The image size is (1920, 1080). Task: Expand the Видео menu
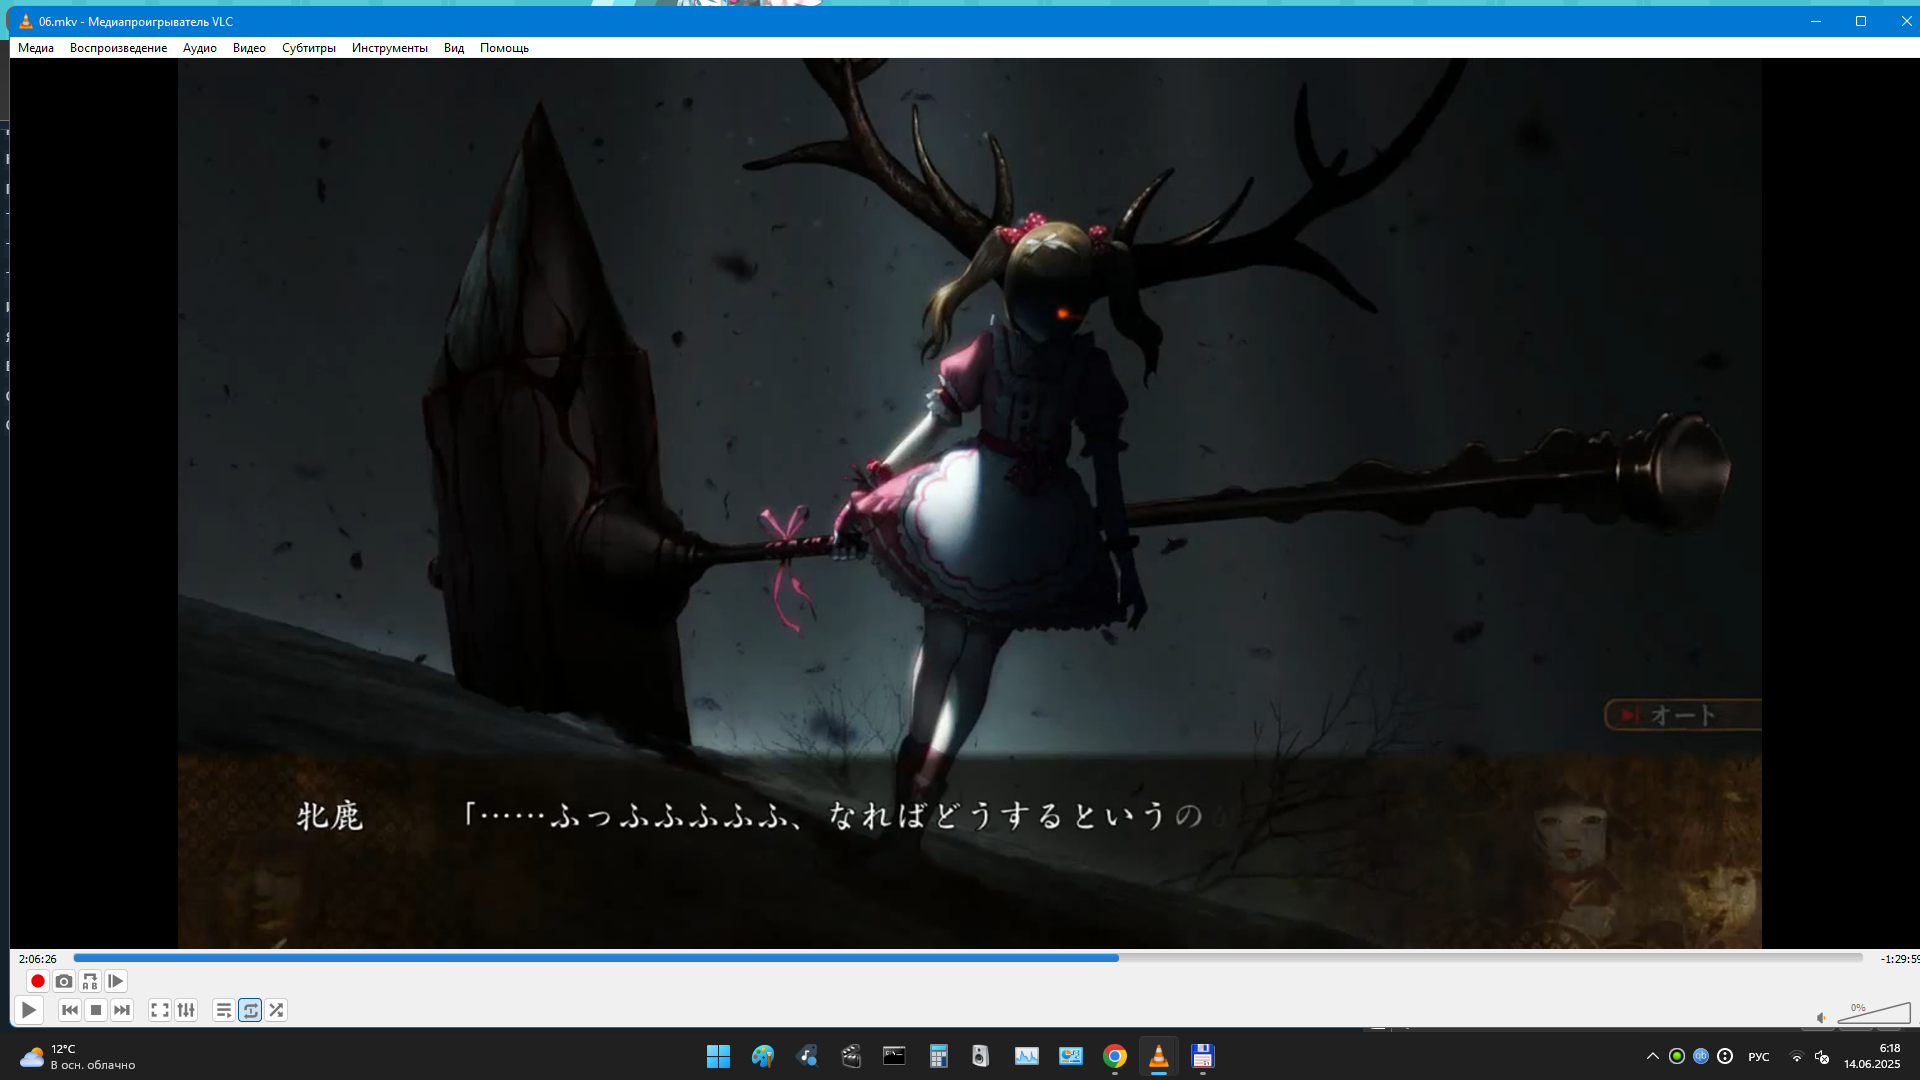249,48
